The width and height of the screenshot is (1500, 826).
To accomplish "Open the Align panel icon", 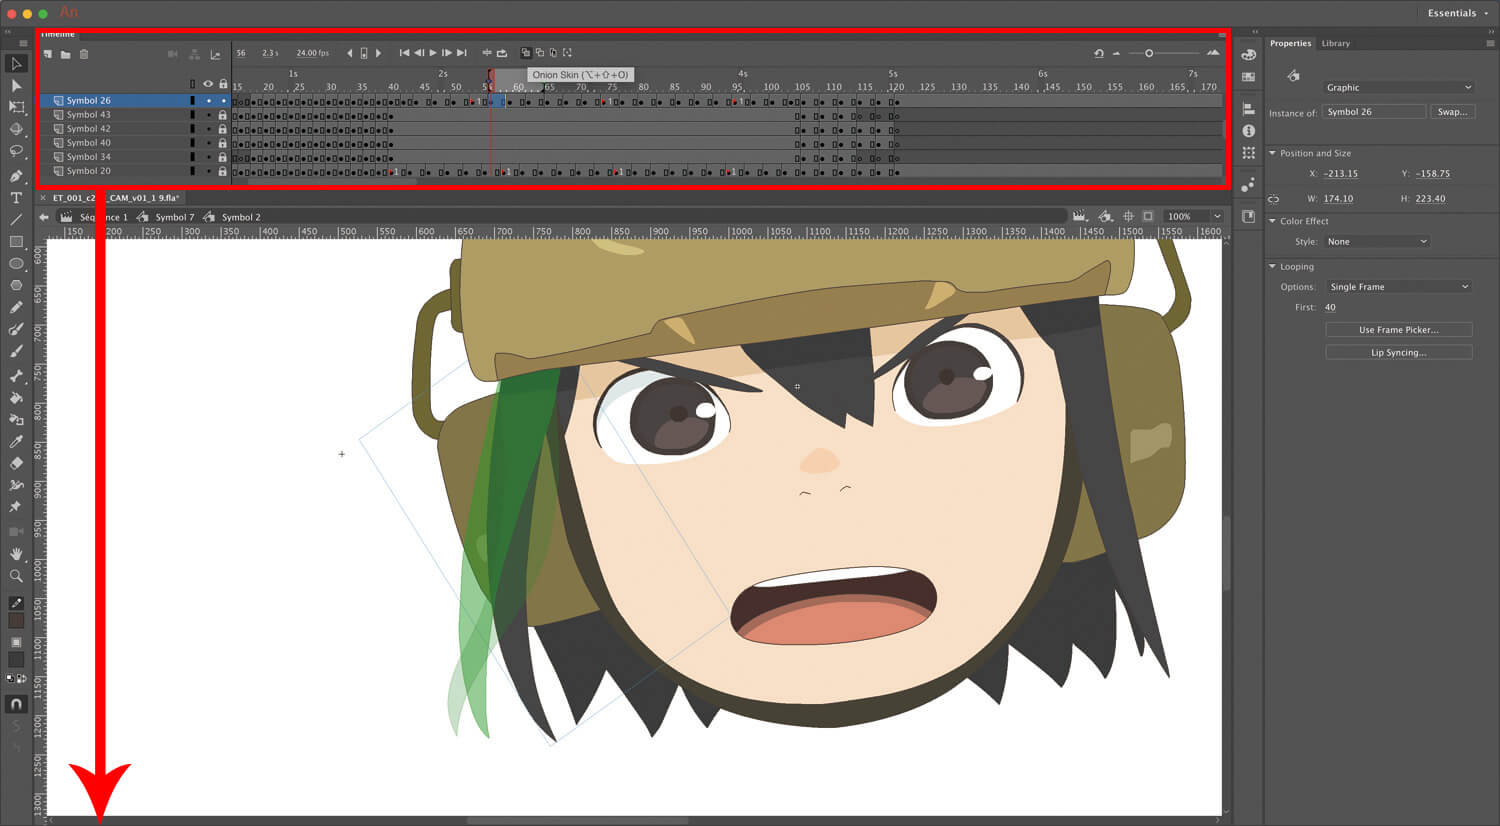I will tap(1248, 109).
